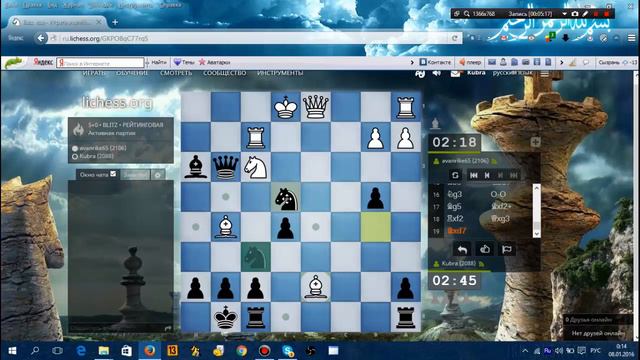
Task: Open opponent avanrika65 profile in game panel
Action: (x=465, y=161)
